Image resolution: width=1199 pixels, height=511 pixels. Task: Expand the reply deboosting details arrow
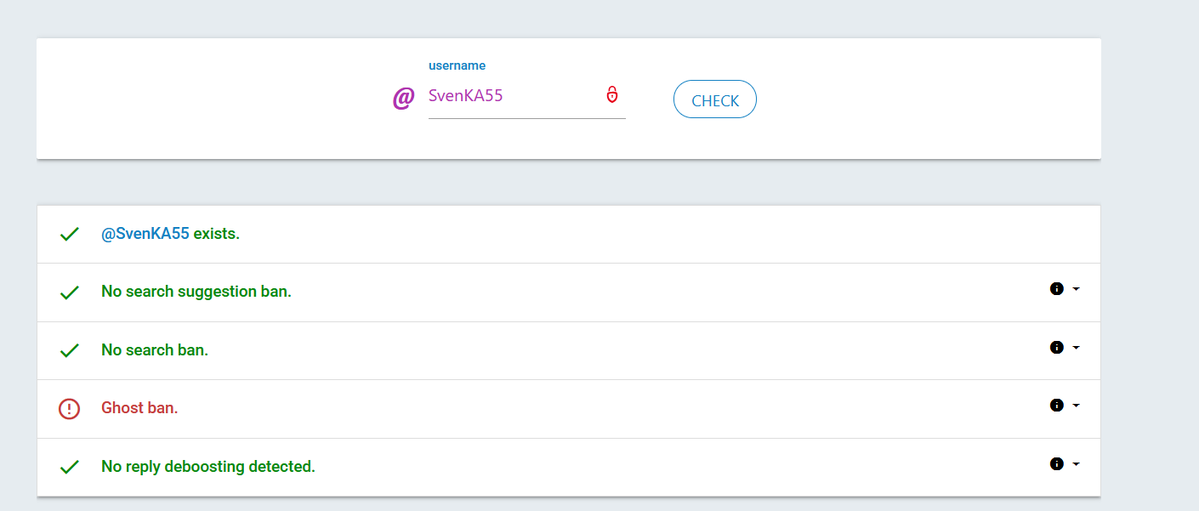1076,464
